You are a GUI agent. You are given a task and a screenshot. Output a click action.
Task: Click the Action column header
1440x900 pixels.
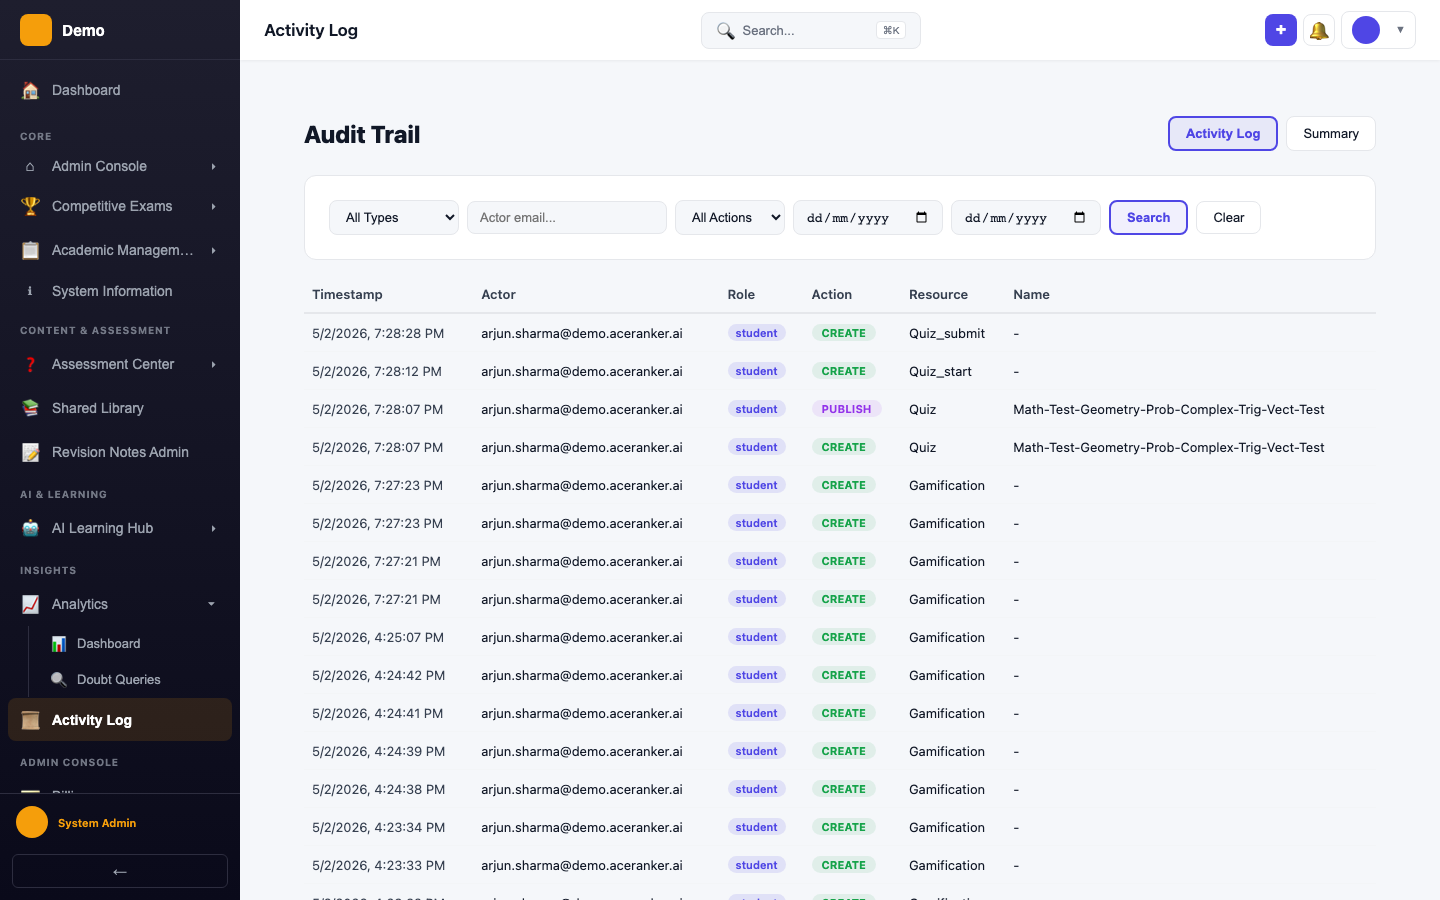[832, 295]
